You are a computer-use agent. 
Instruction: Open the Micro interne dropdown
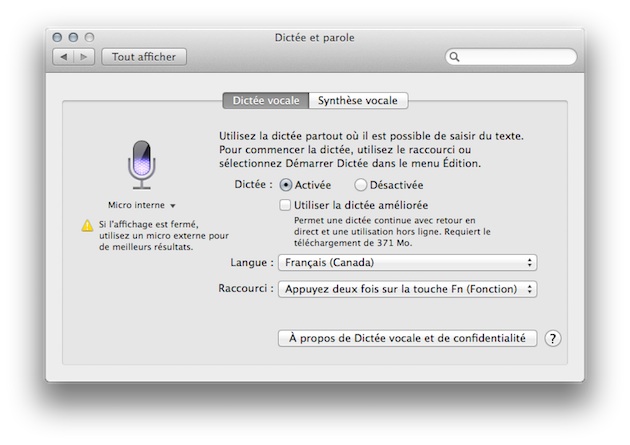pyautogui.click(x=141, y=205)
